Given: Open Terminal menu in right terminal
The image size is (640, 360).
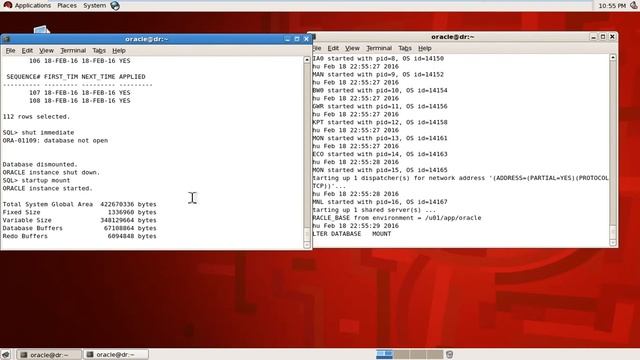Looking at the screenshot, I should 379,48.
